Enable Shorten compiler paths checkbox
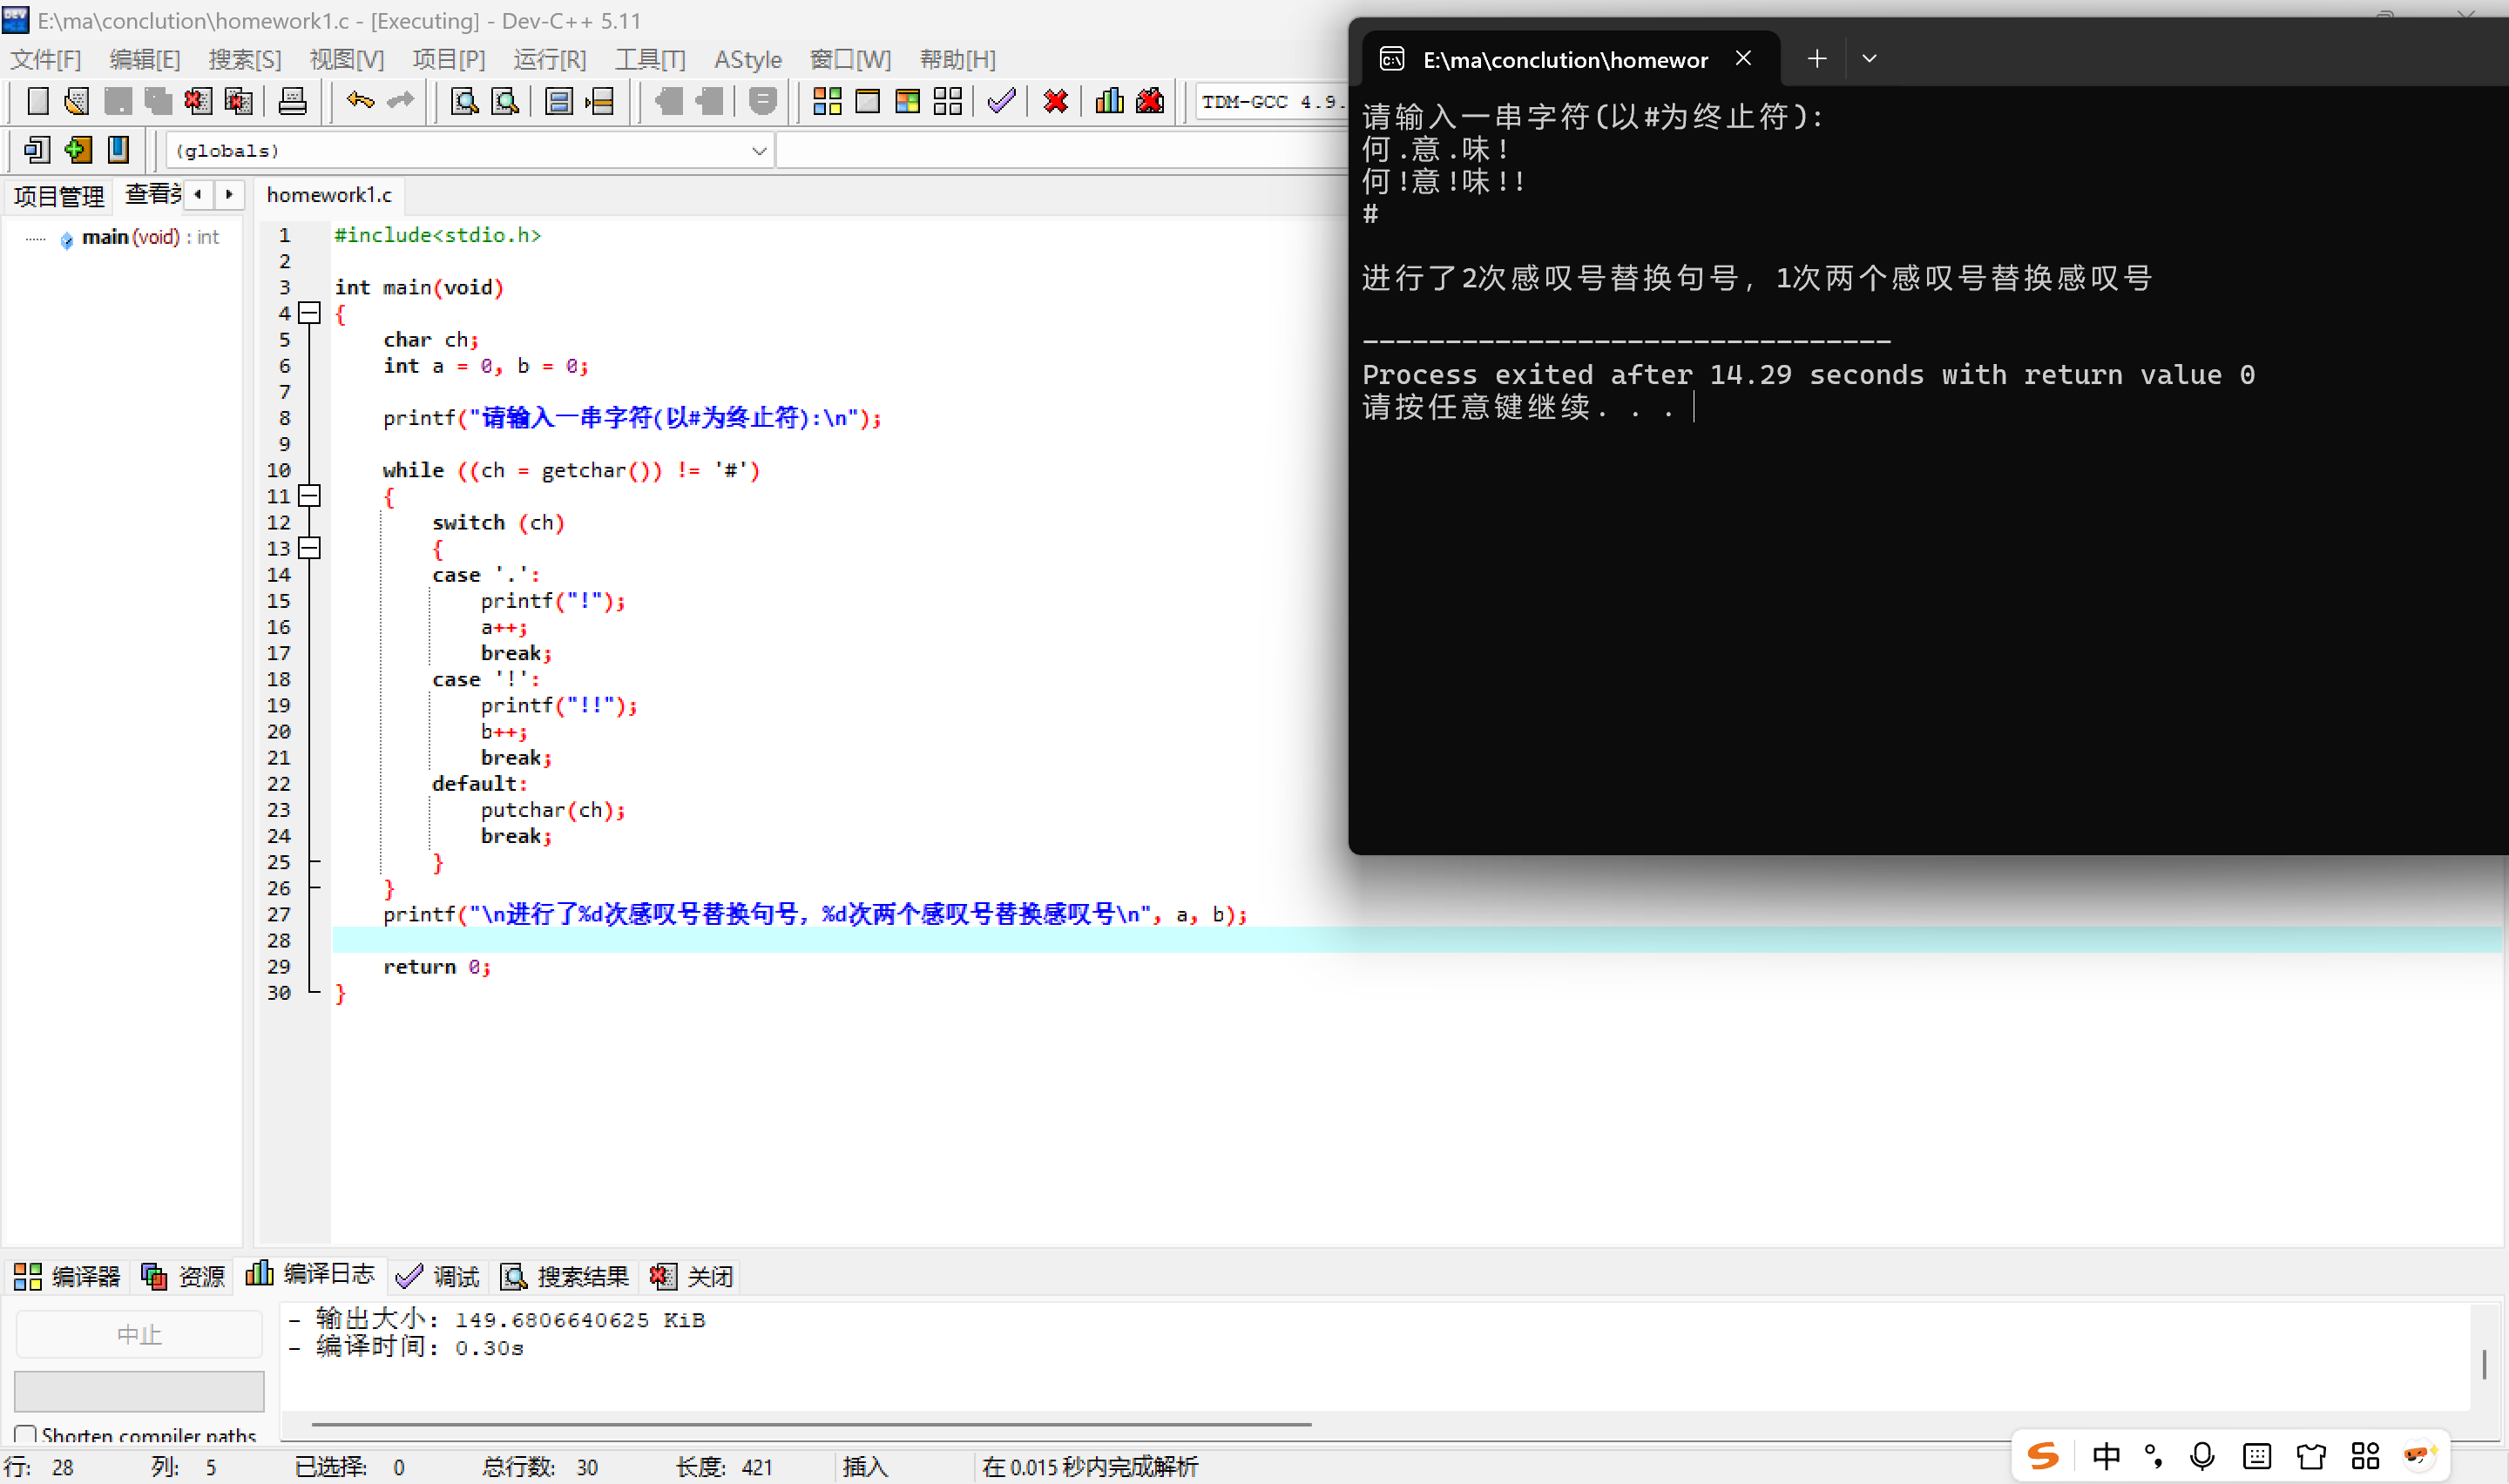This screenshot has height=1484, width=2509. click(x=26, y=1435)
